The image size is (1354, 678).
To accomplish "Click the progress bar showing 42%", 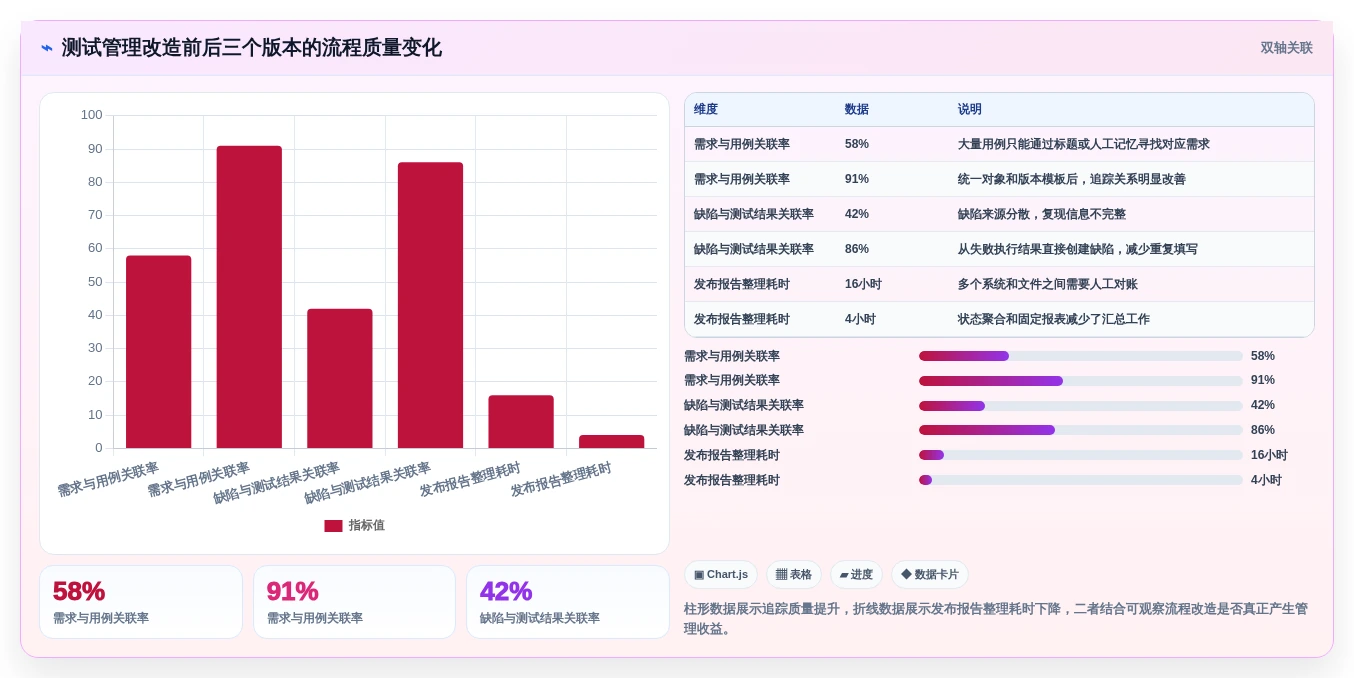I will pyautogui.click(x=1081, y=406).
